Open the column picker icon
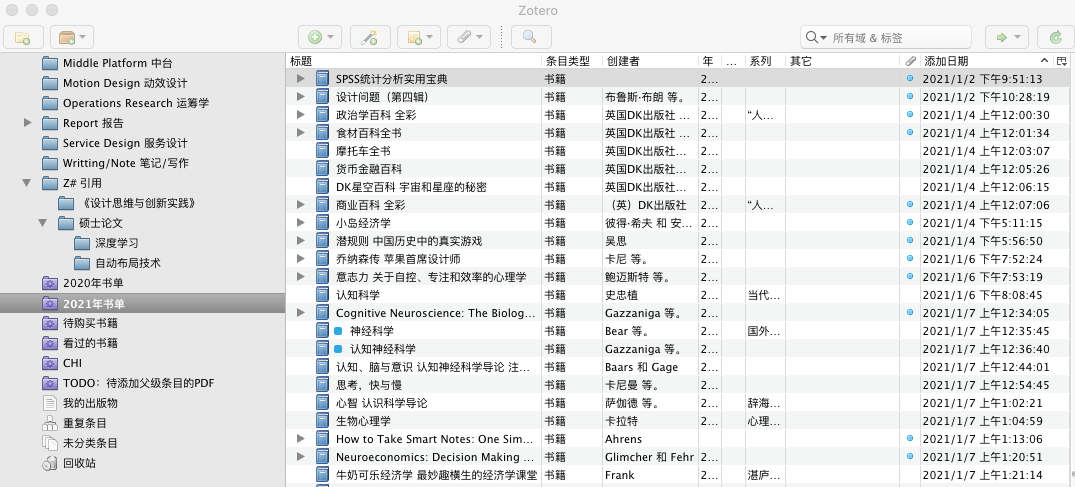 (x=1062, y=61)
